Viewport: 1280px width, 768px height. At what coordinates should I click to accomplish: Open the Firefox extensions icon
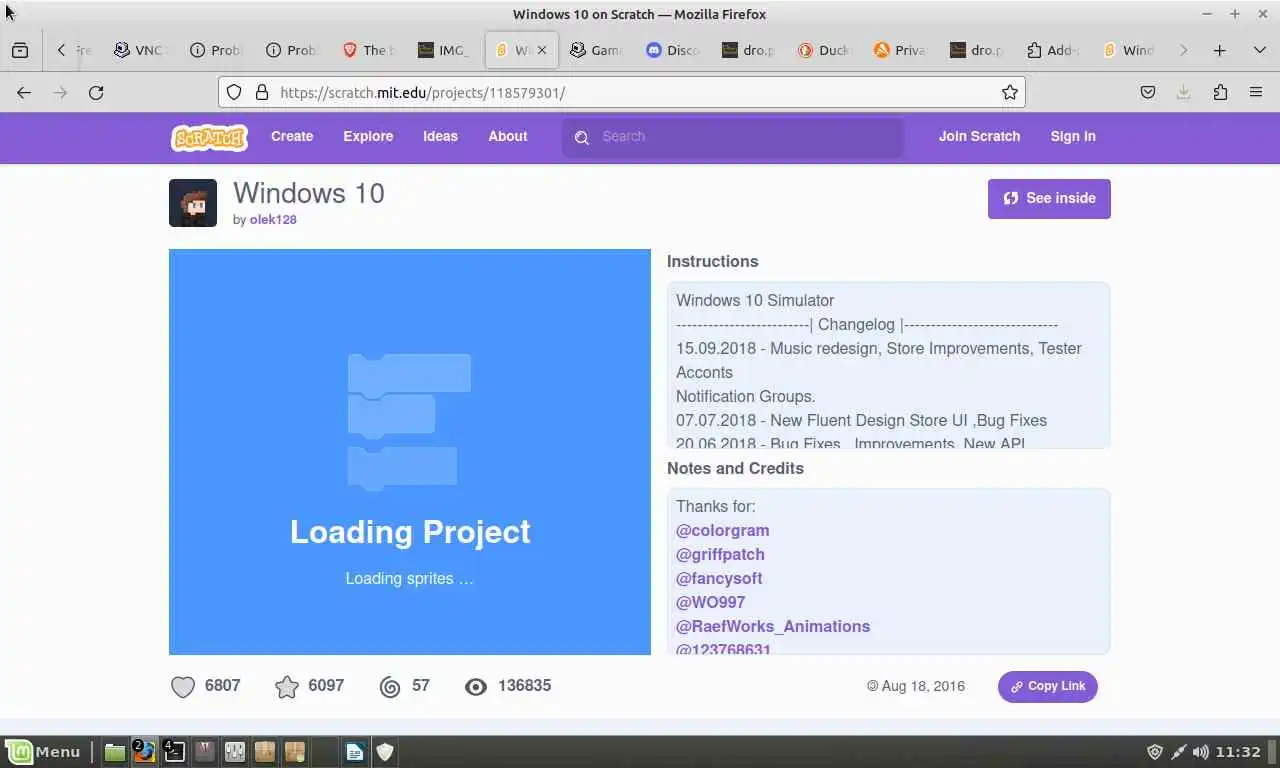point(1220,92)
